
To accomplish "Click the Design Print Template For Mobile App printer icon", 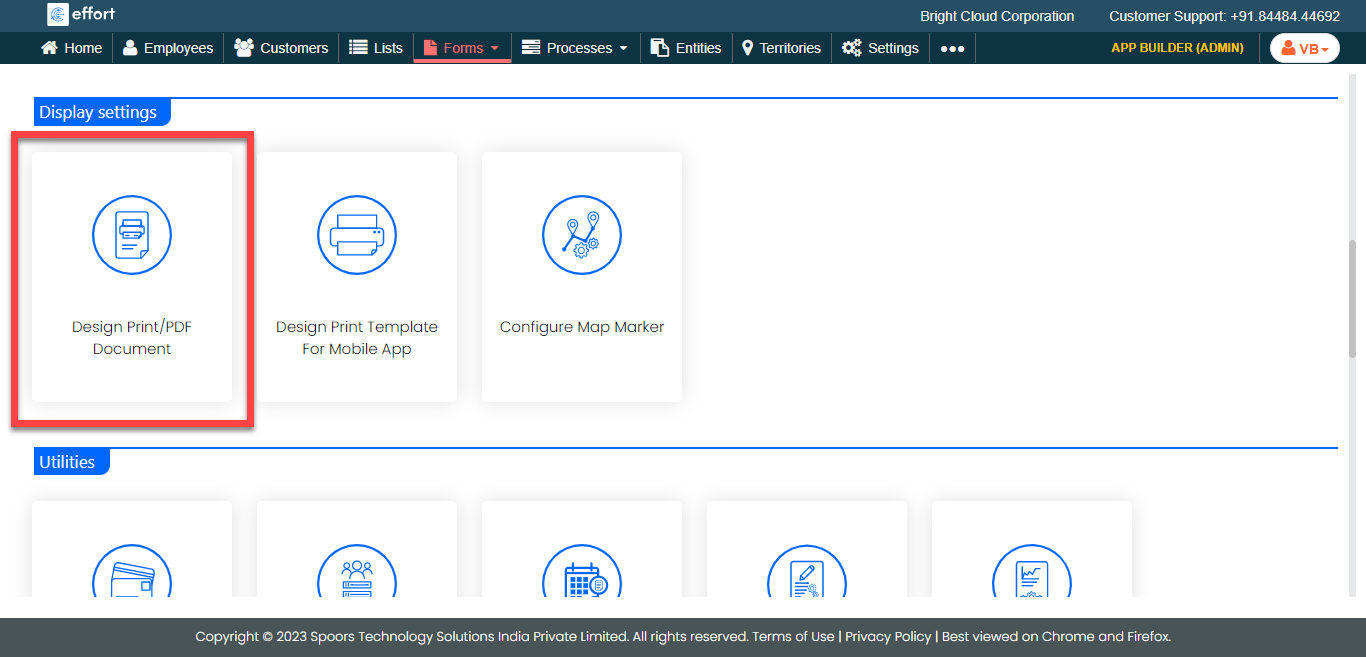I will coord(357,236).
